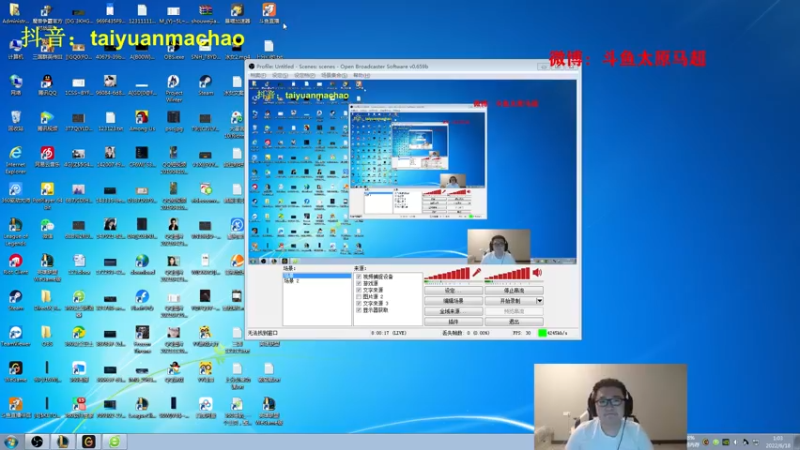Expand the dropdown arrow beside 开始录制

539,301
